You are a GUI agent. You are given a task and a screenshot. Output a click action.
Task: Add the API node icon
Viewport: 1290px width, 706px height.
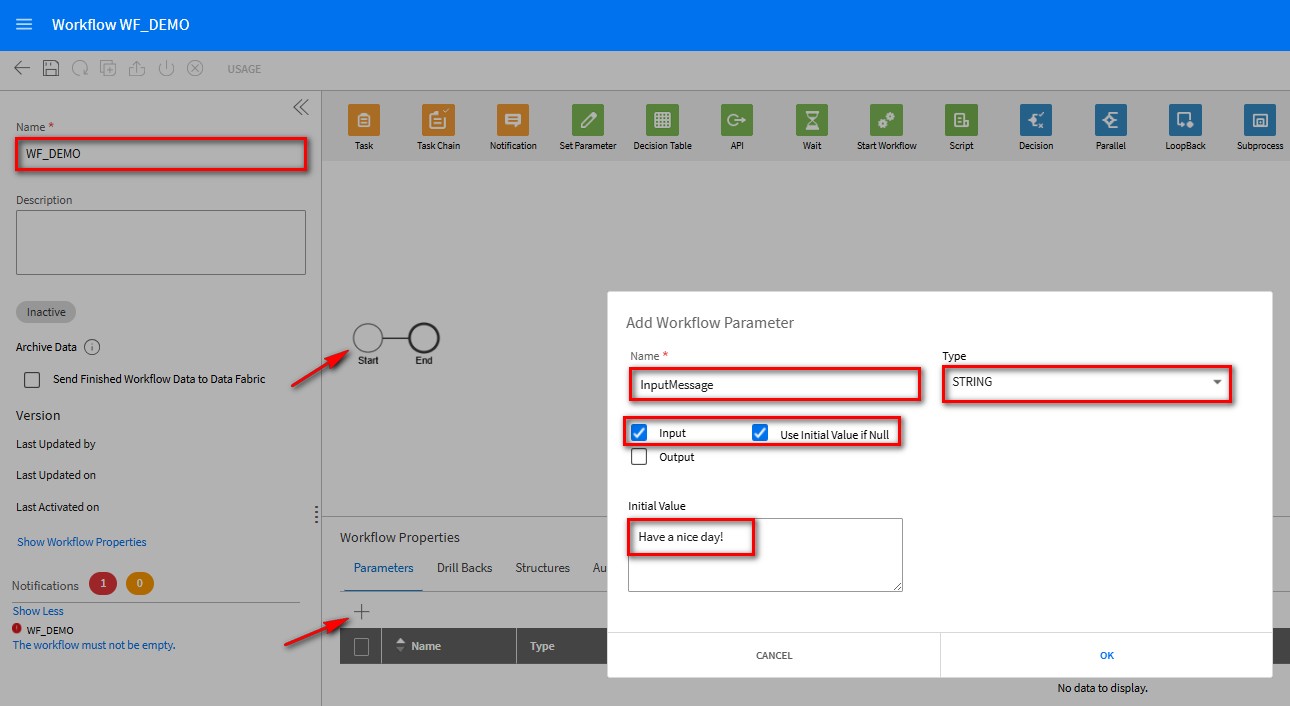737,120
